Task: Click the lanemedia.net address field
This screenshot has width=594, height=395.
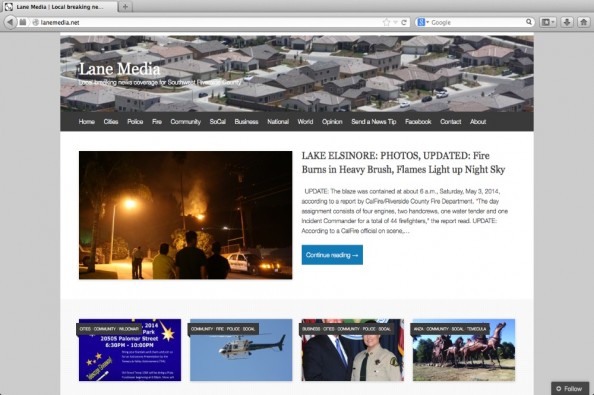Action: click(206, 22)
